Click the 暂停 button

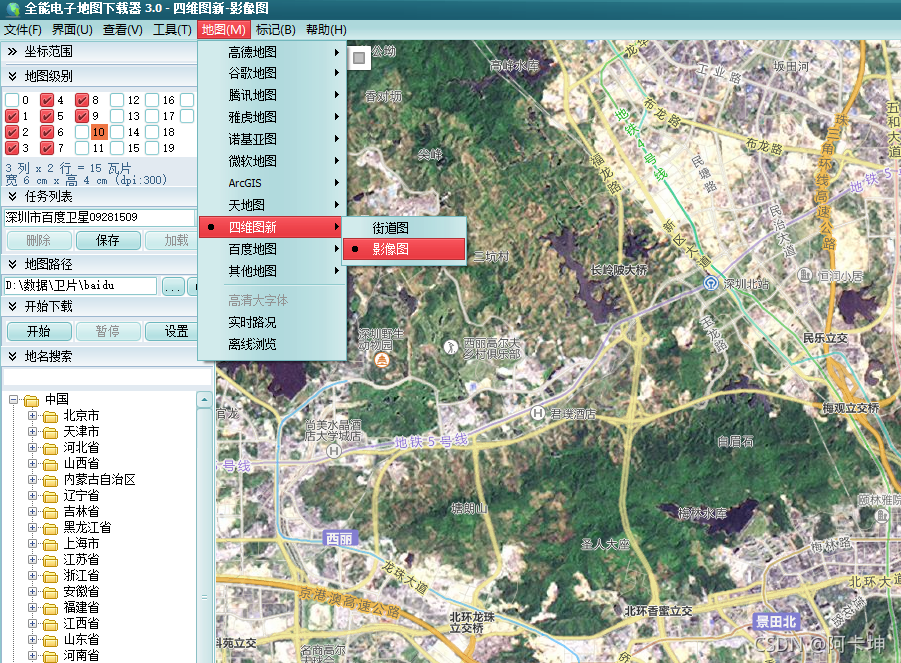[x=108, y=332]
